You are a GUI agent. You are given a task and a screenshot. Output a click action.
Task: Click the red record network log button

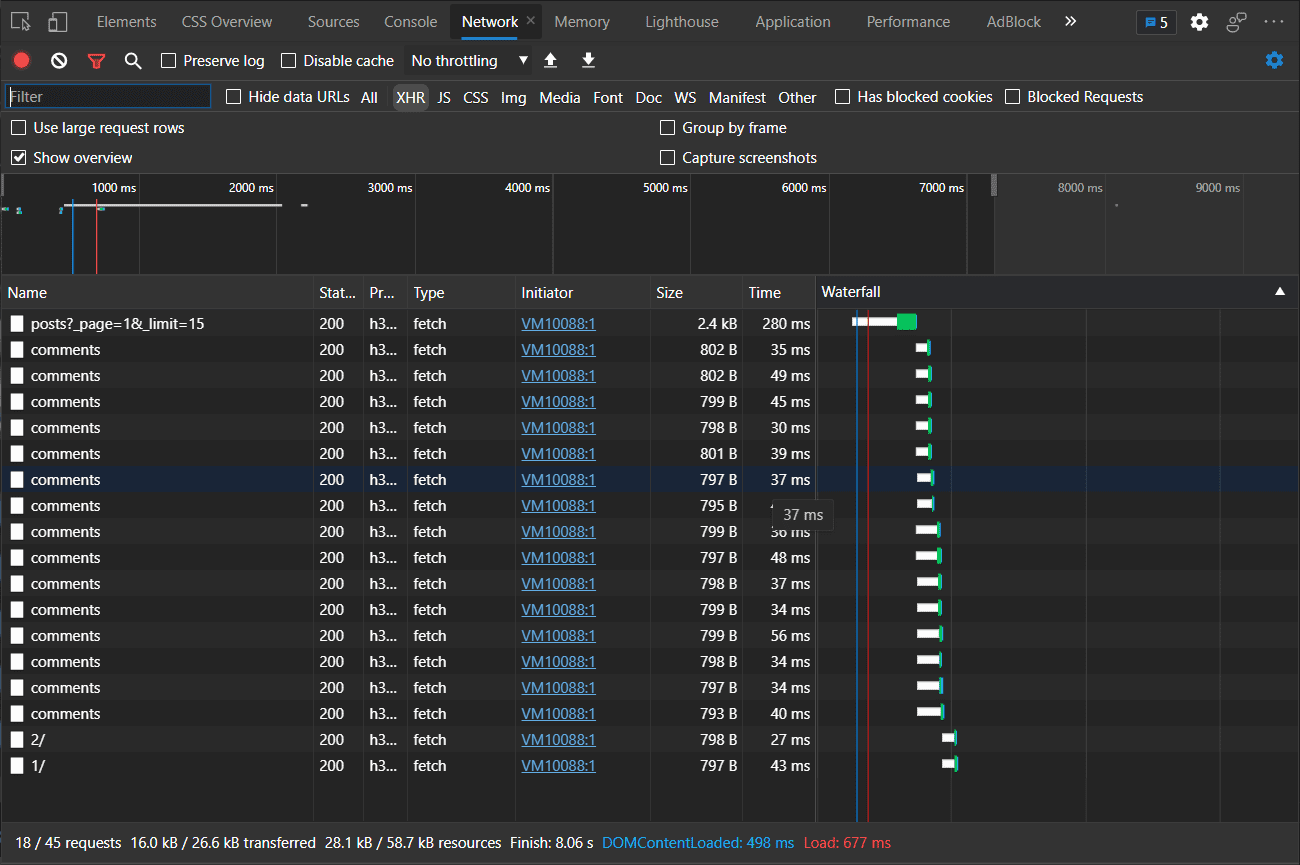(x=22, y=61)
